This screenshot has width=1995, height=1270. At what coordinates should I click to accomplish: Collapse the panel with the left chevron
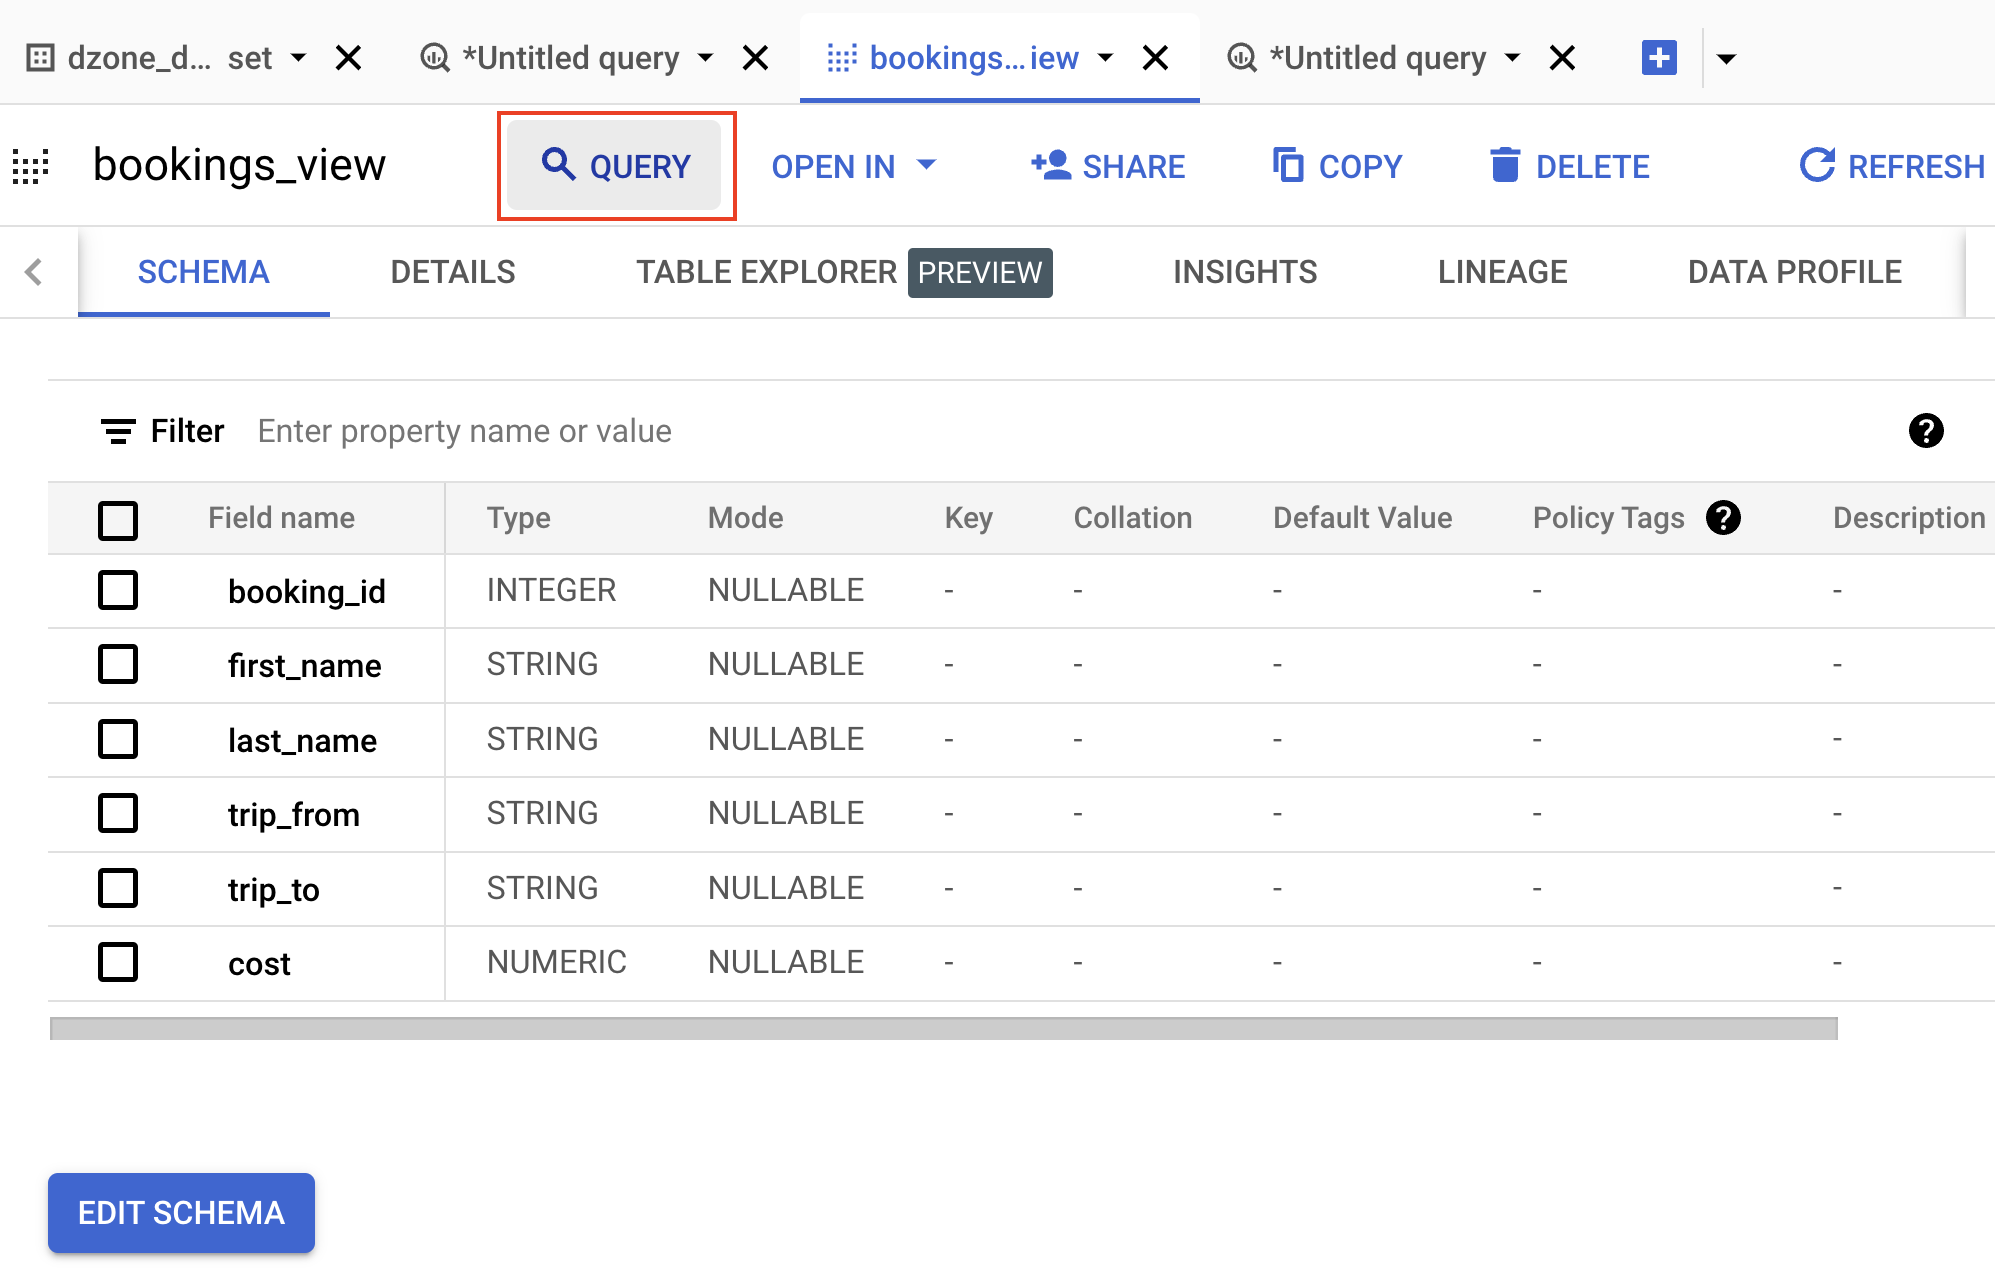pyautogui.click(x=34, y=271)
